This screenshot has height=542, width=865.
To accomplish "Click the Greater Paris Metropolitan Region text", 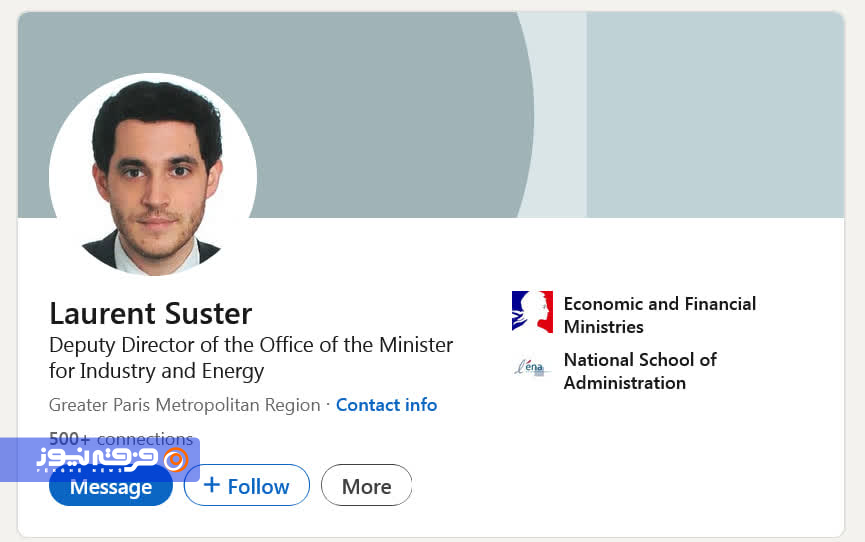I will (x=184, y=405).
